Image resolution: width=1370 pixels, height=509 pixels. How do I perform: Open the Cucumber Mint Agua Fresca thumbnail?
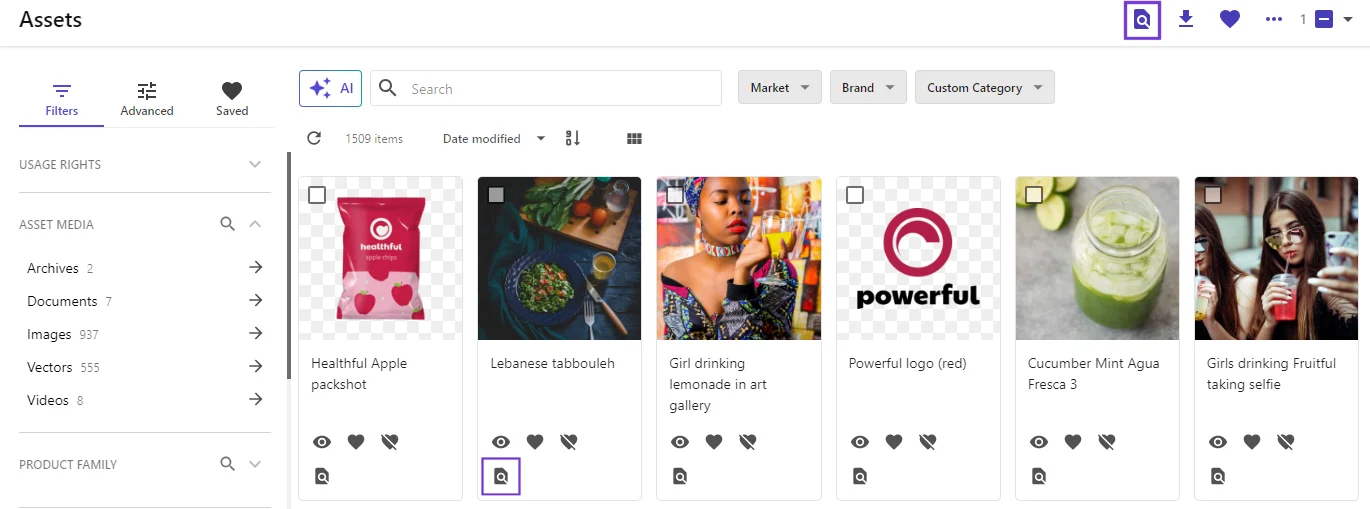(1097, 258)
